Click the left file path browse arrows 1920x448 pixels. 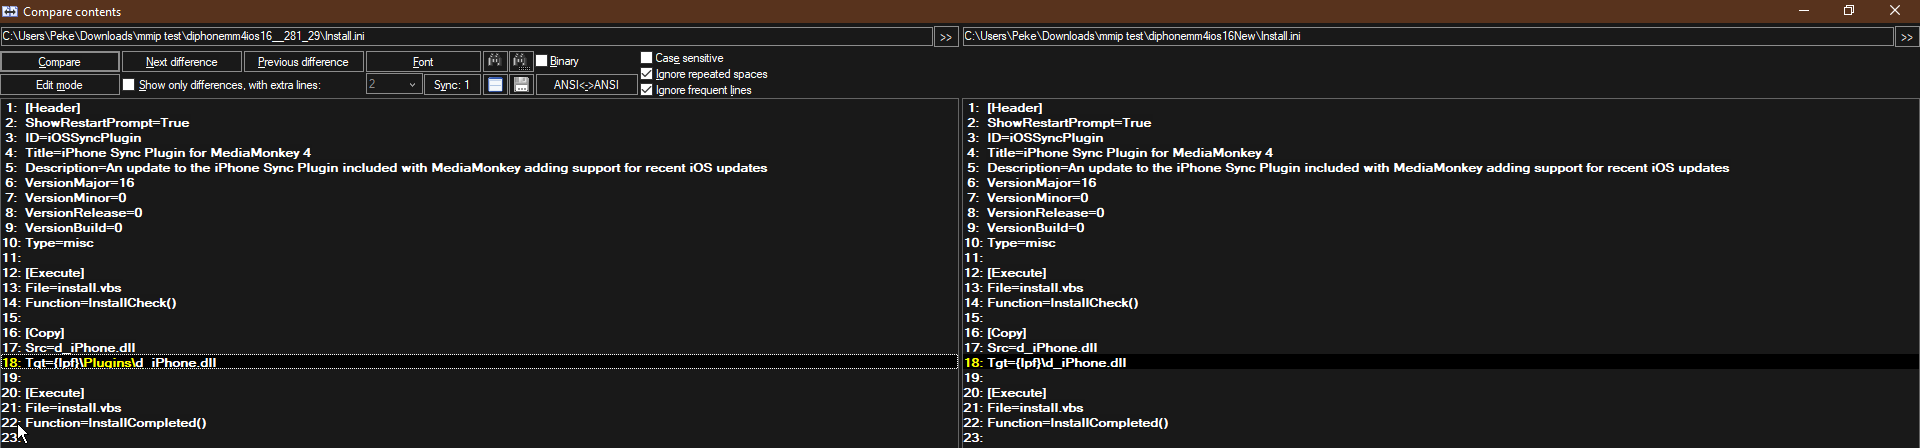coord(945,37)
